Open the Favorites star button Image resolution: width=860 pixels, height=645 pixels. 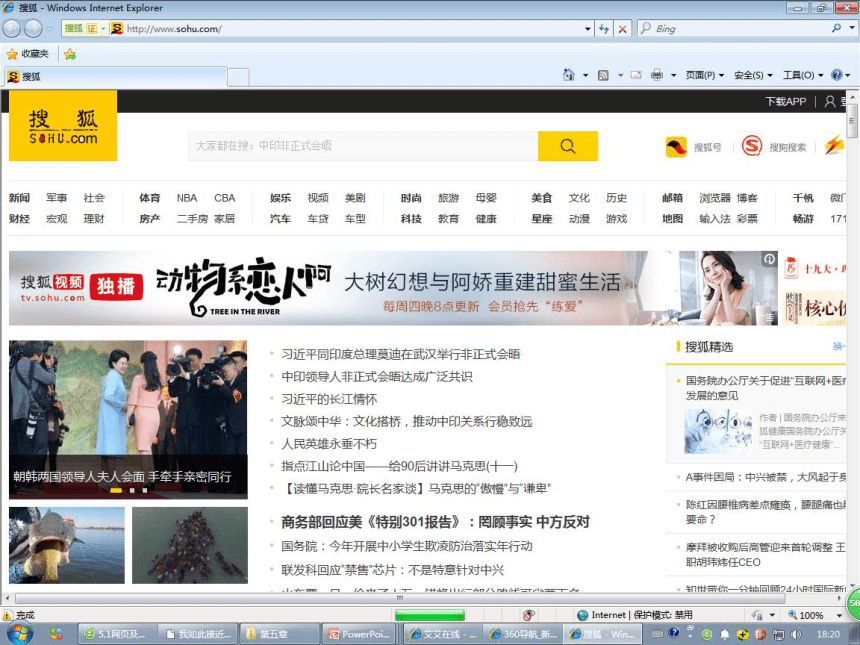(12, 54)
